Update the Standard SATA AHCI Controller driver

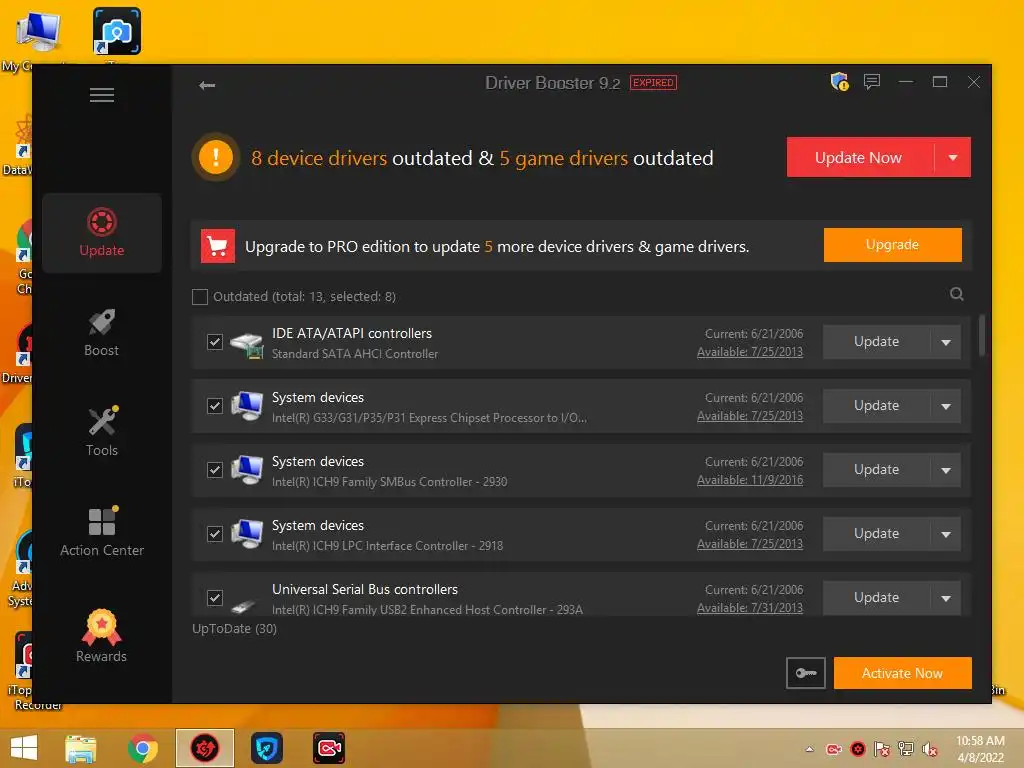(x=876, y=342)
